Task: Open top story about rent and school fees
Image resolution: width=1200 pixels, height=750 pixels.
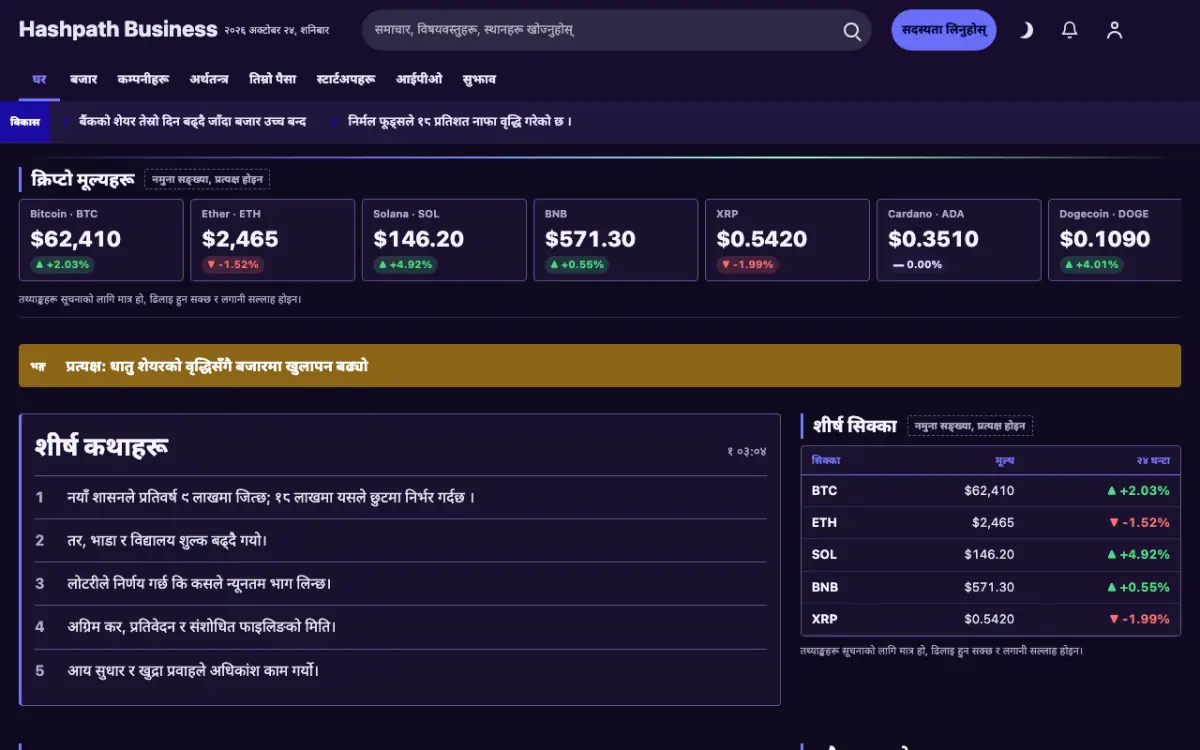Action: click(168, 540)
